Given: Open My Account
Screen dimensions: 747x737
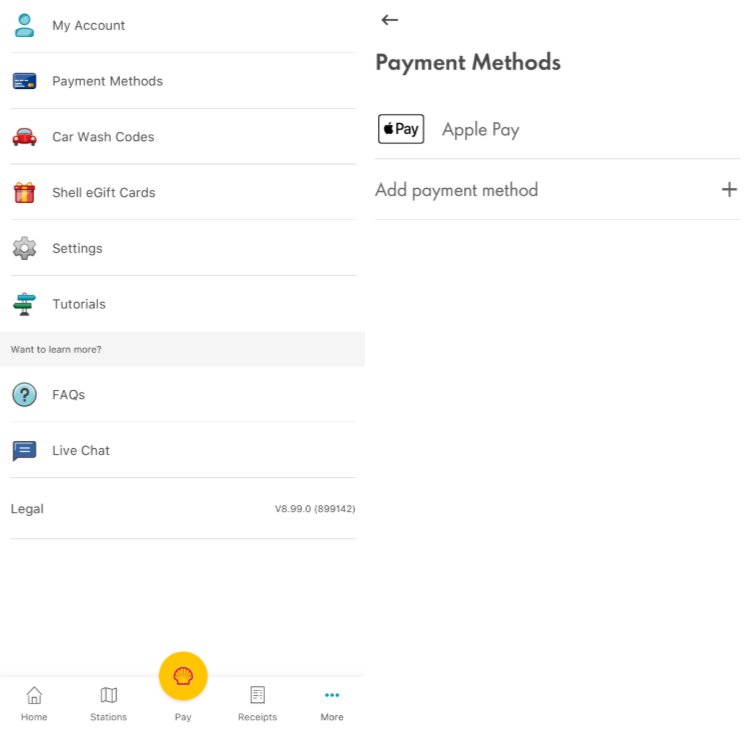Looking at the screenshot, I should click(x=183, y=25).
